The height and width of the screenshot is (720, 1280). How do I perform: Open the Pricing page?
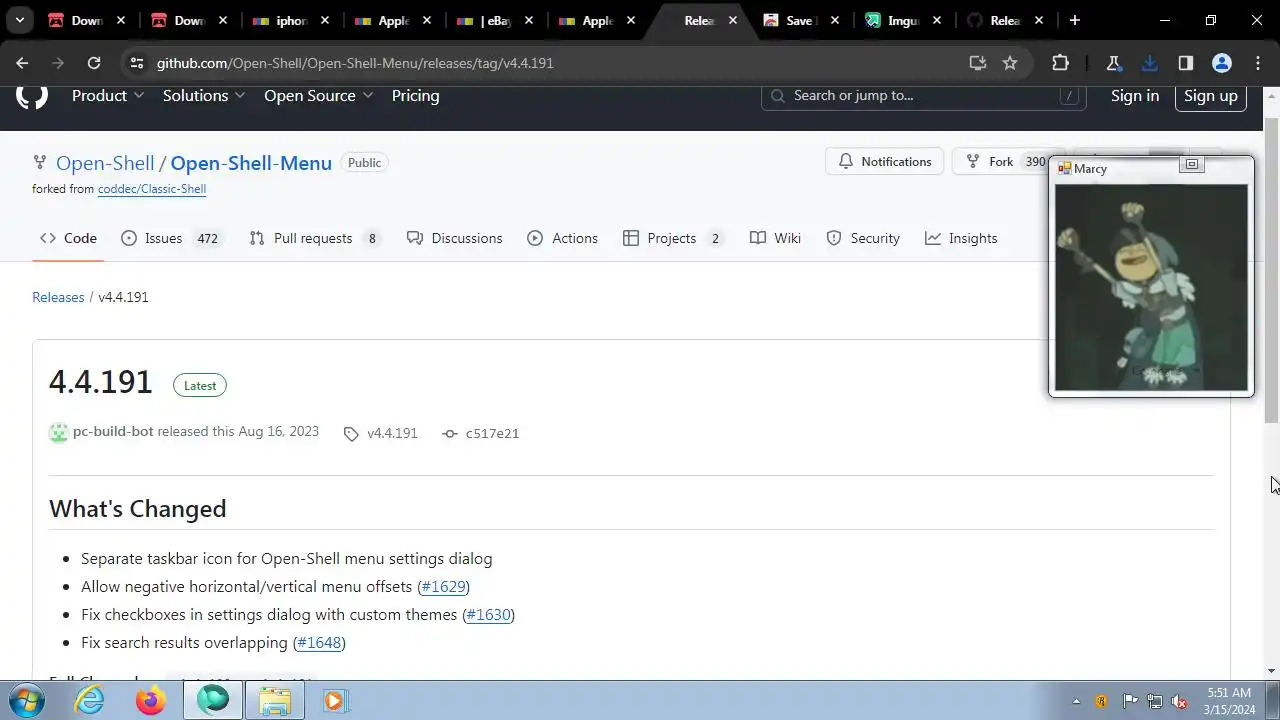[415, 96]
